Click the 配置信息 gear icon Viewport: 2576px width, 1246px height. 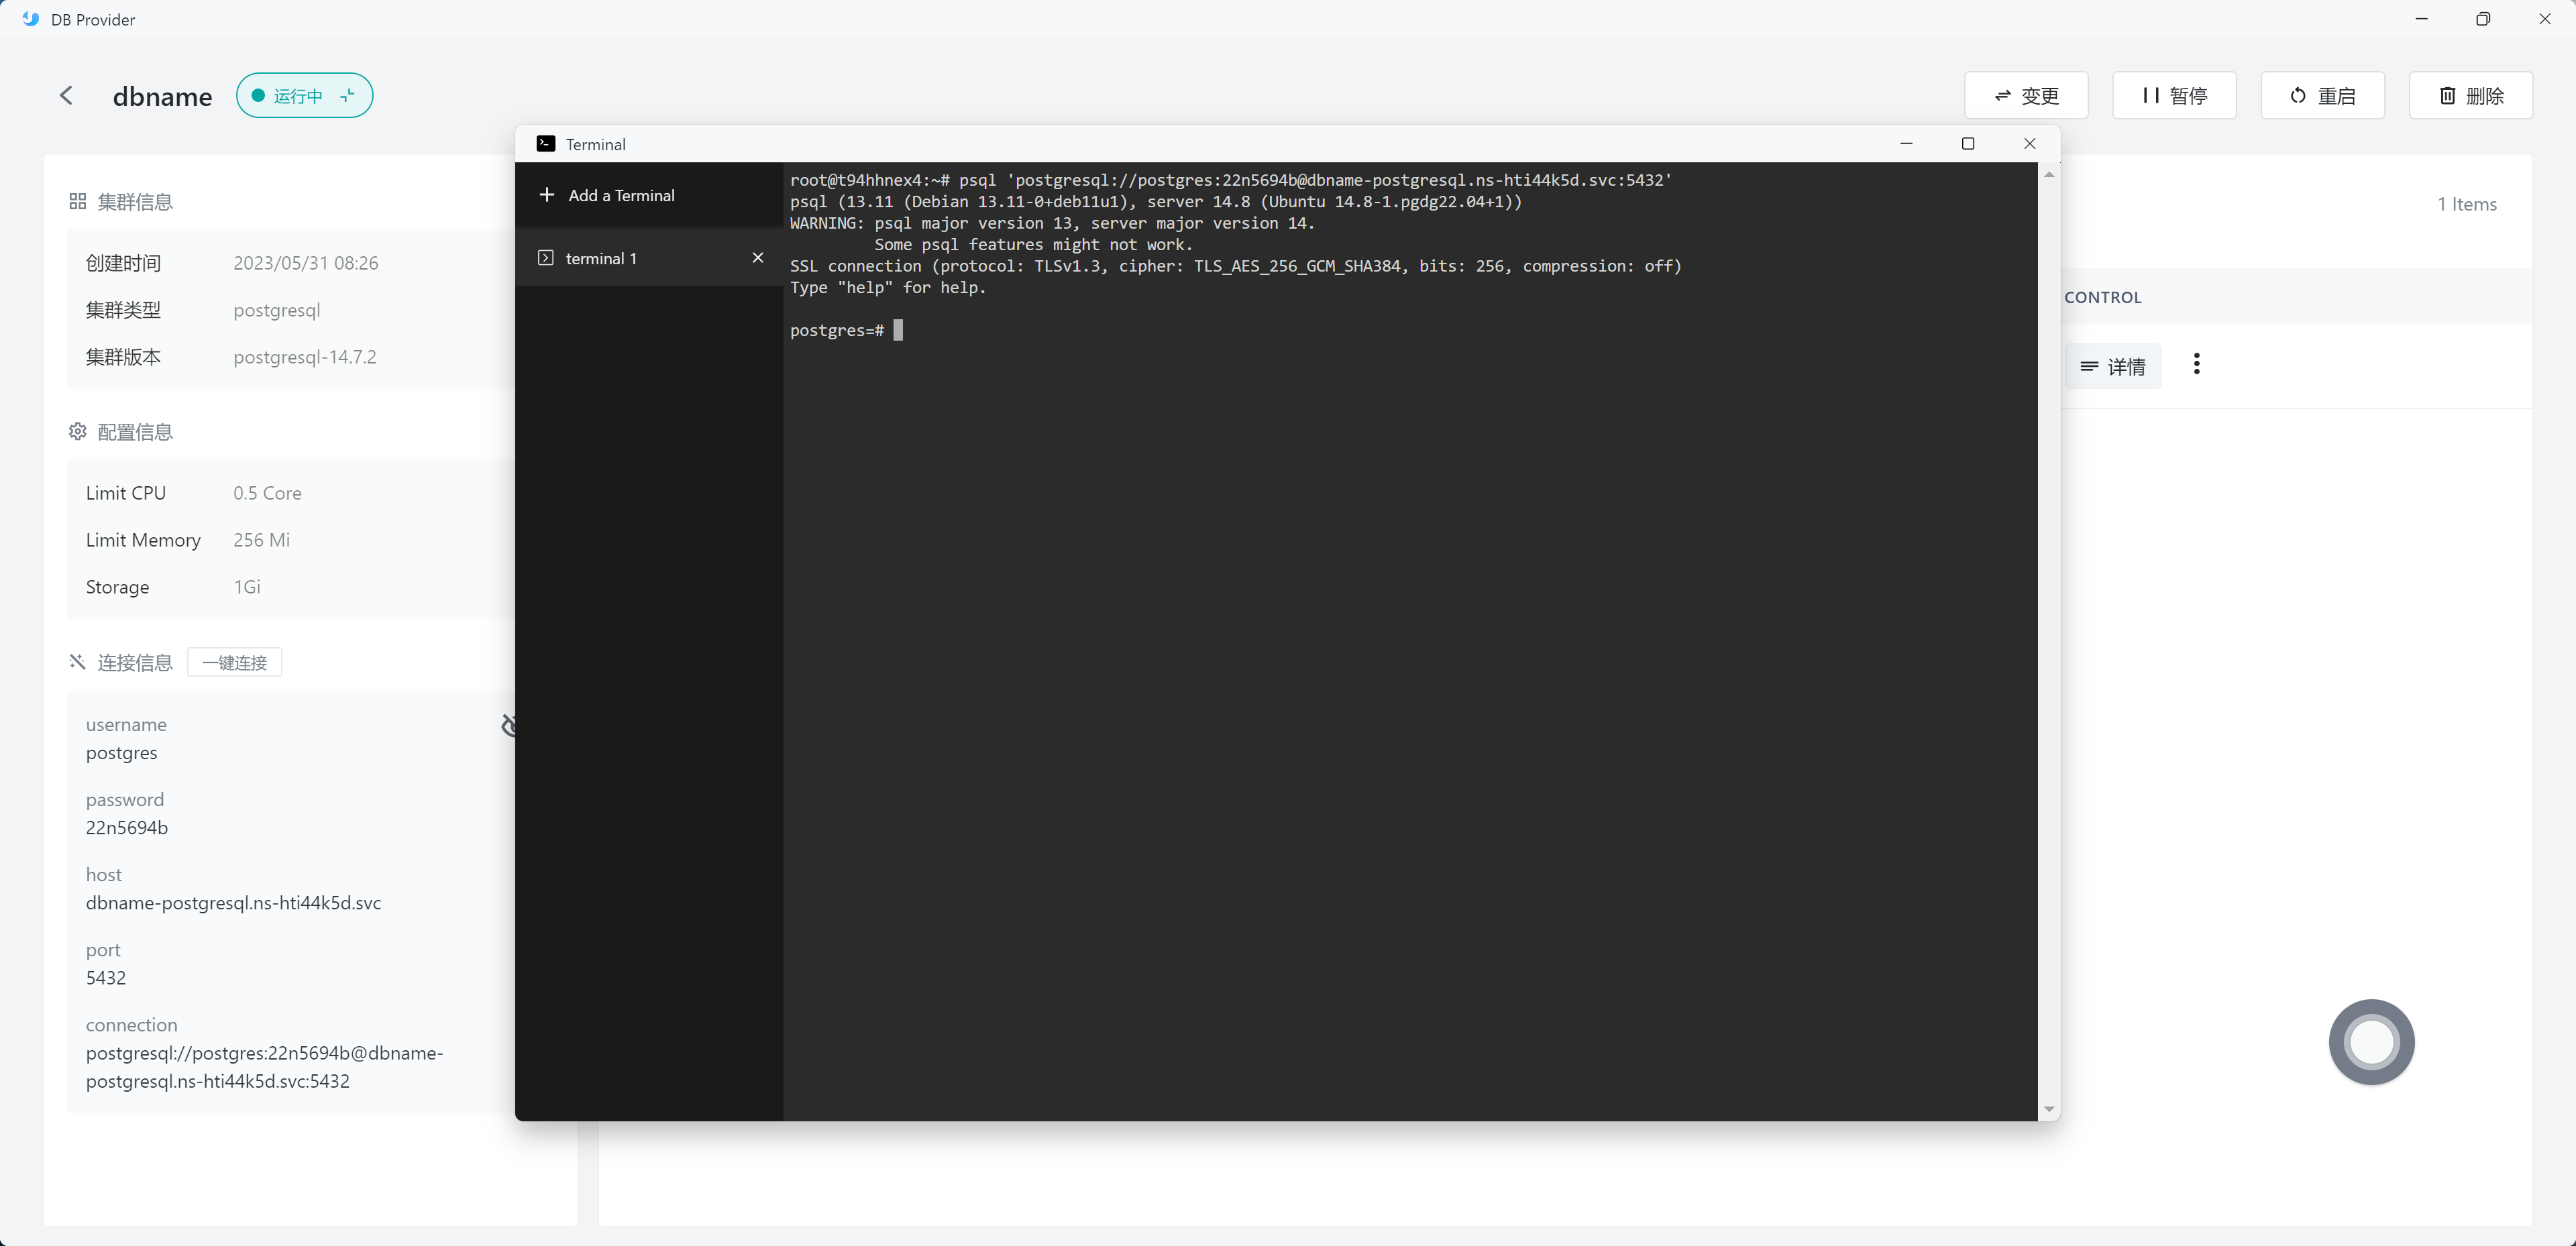point(77,431)
